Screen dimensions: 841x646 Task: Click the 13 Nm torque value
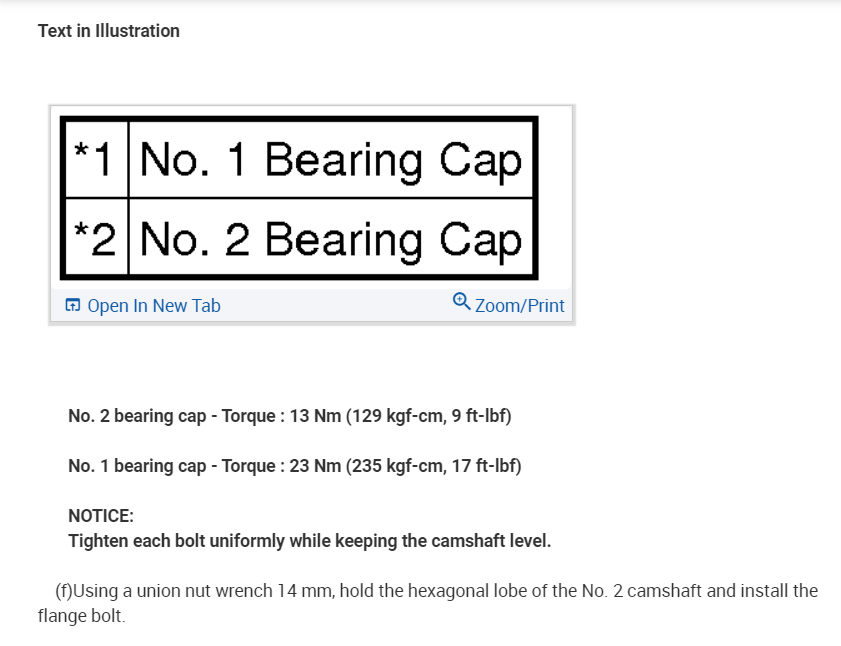[314, 416]
